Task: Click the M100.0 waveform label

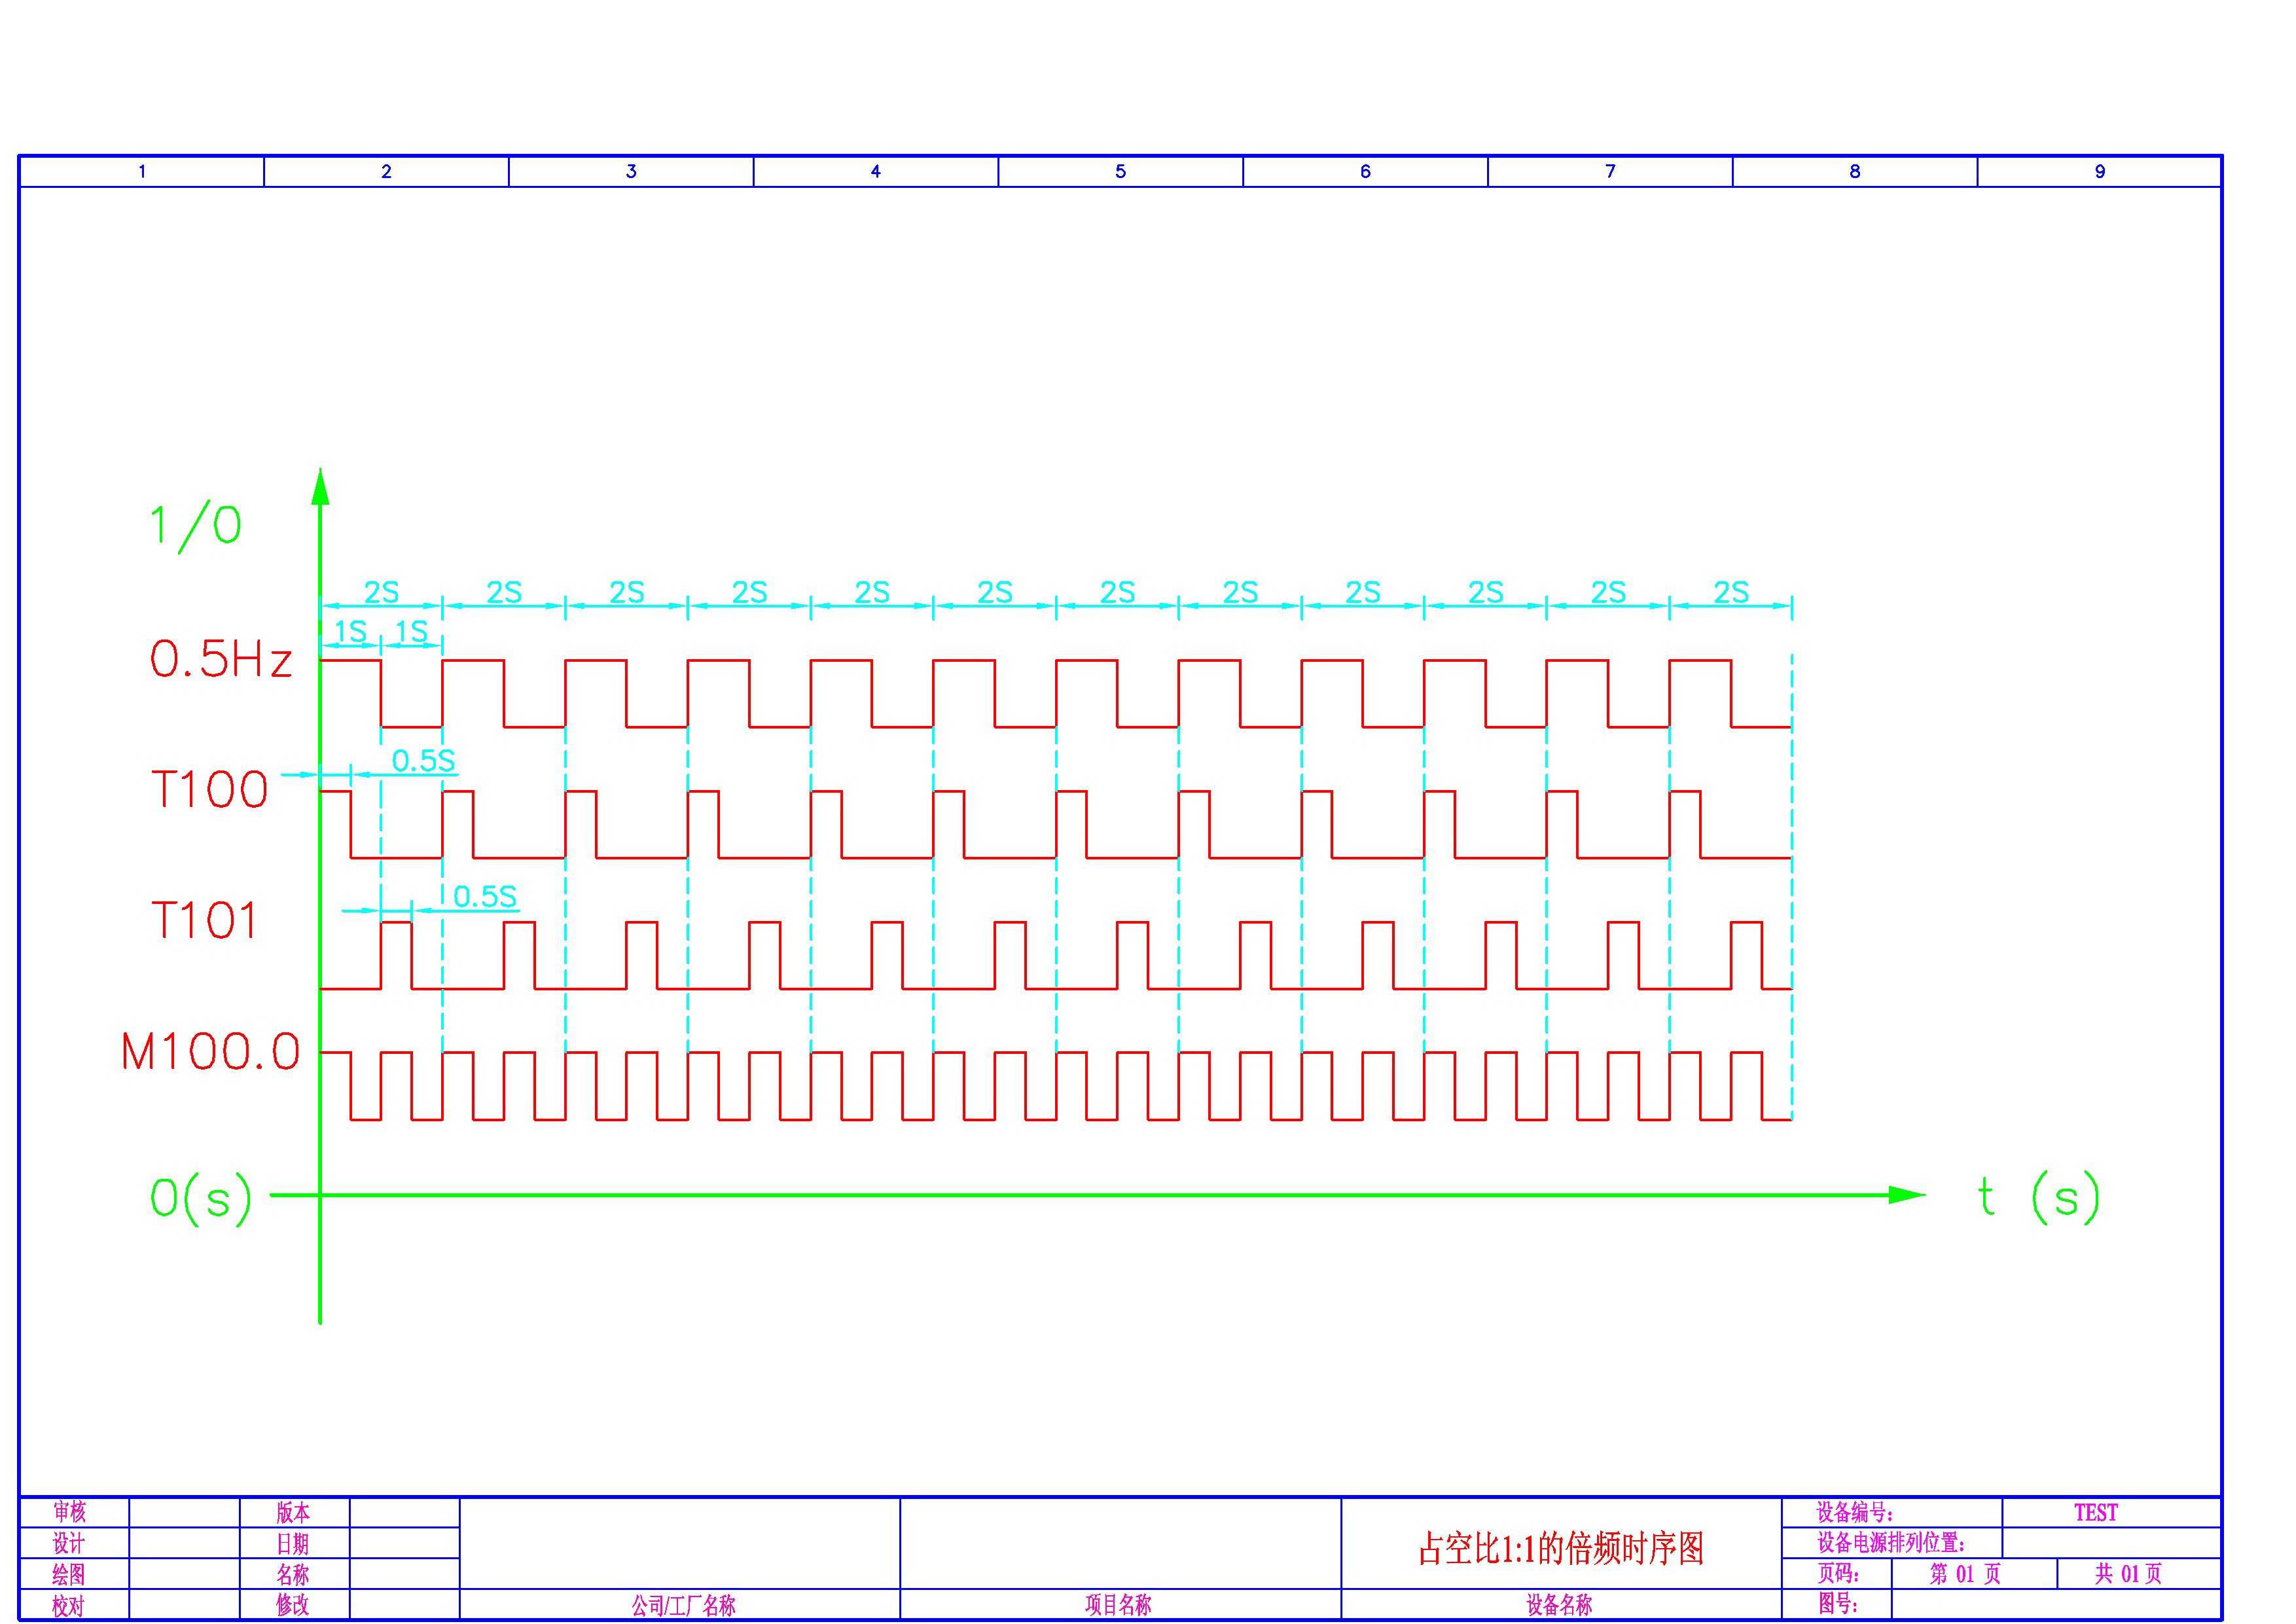Action: click(x=210, y=1052)
